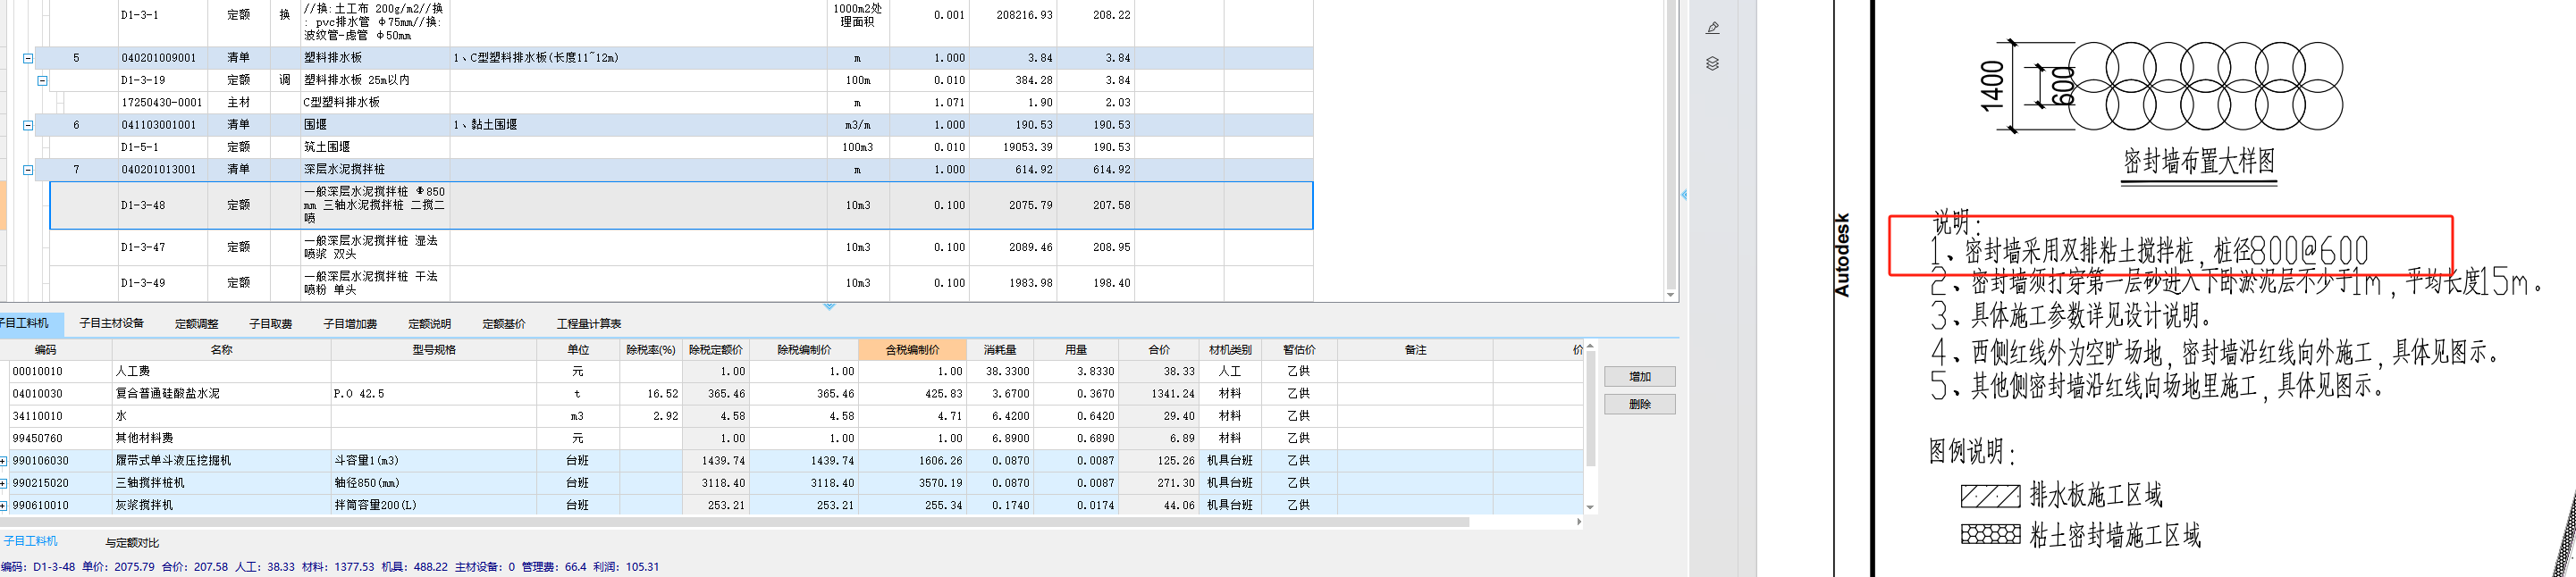Click the pencil annotate icon in the drawing viewer
The width and height of the screenshot is (2576, 577).
pos(1712,29)
